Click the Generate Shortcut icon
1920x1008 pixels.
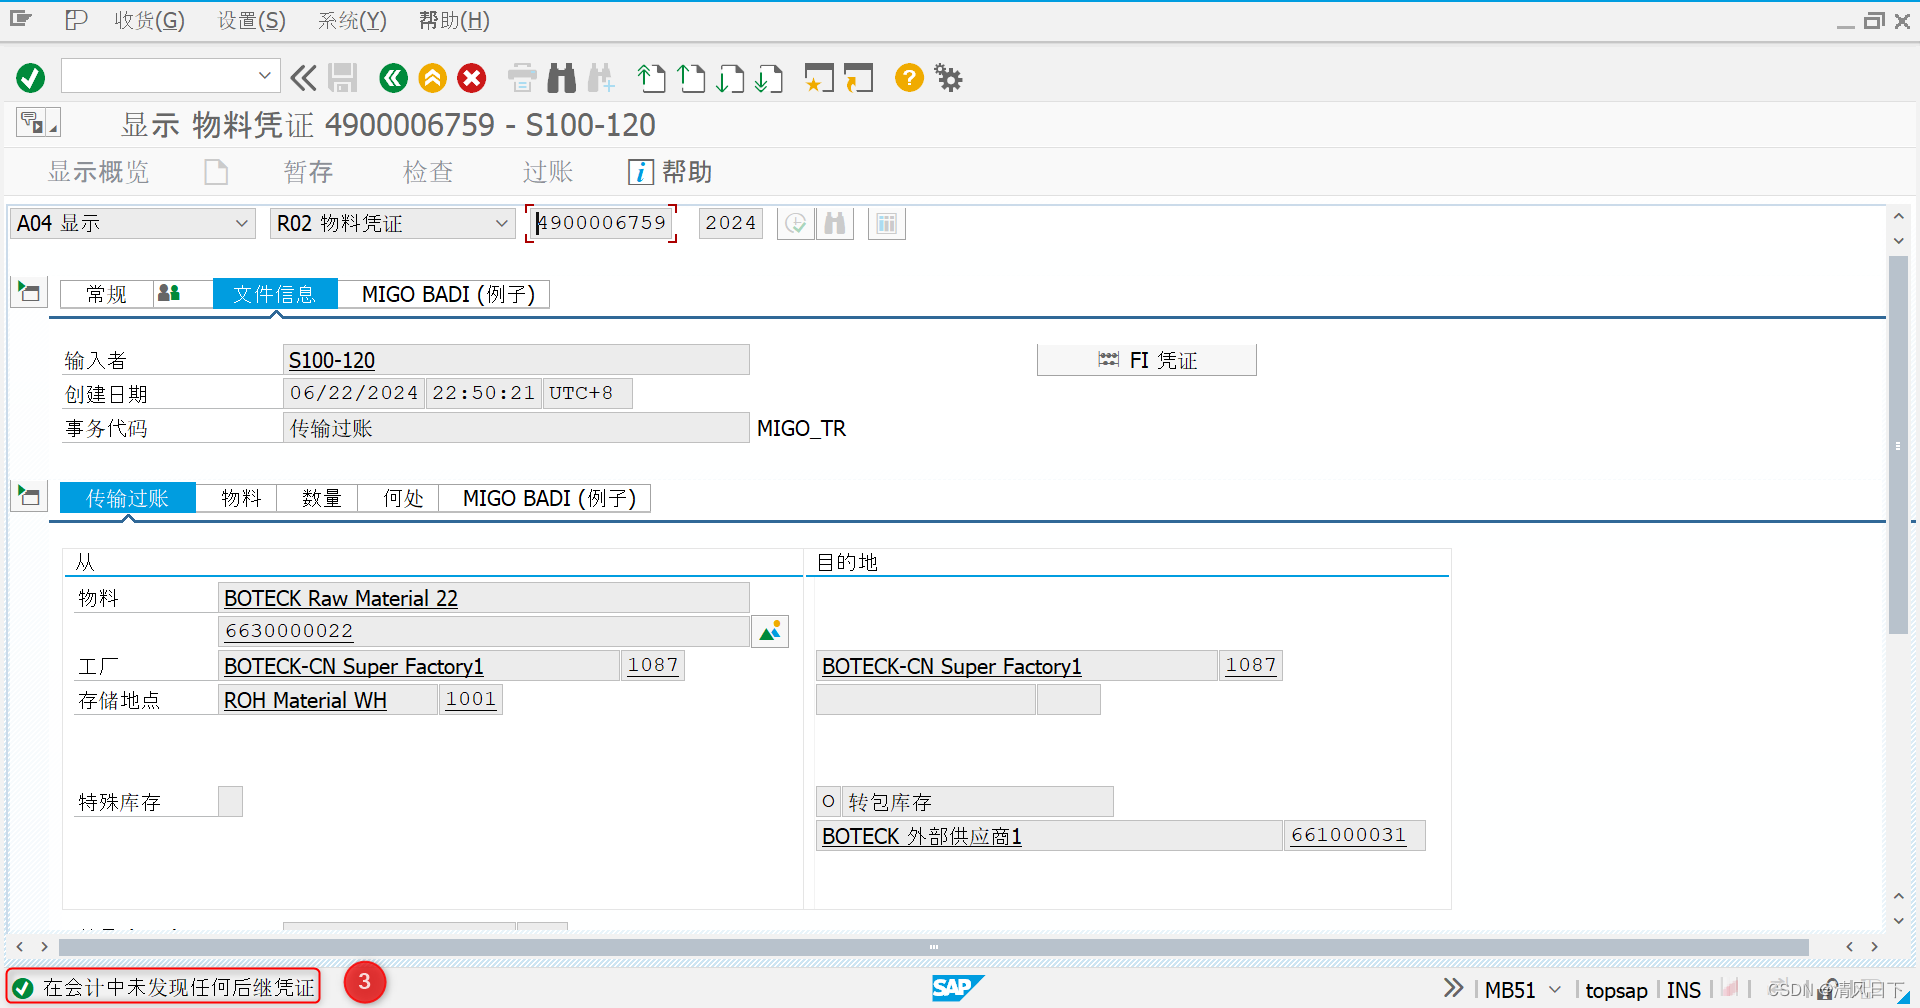click(x=858, y=78)
